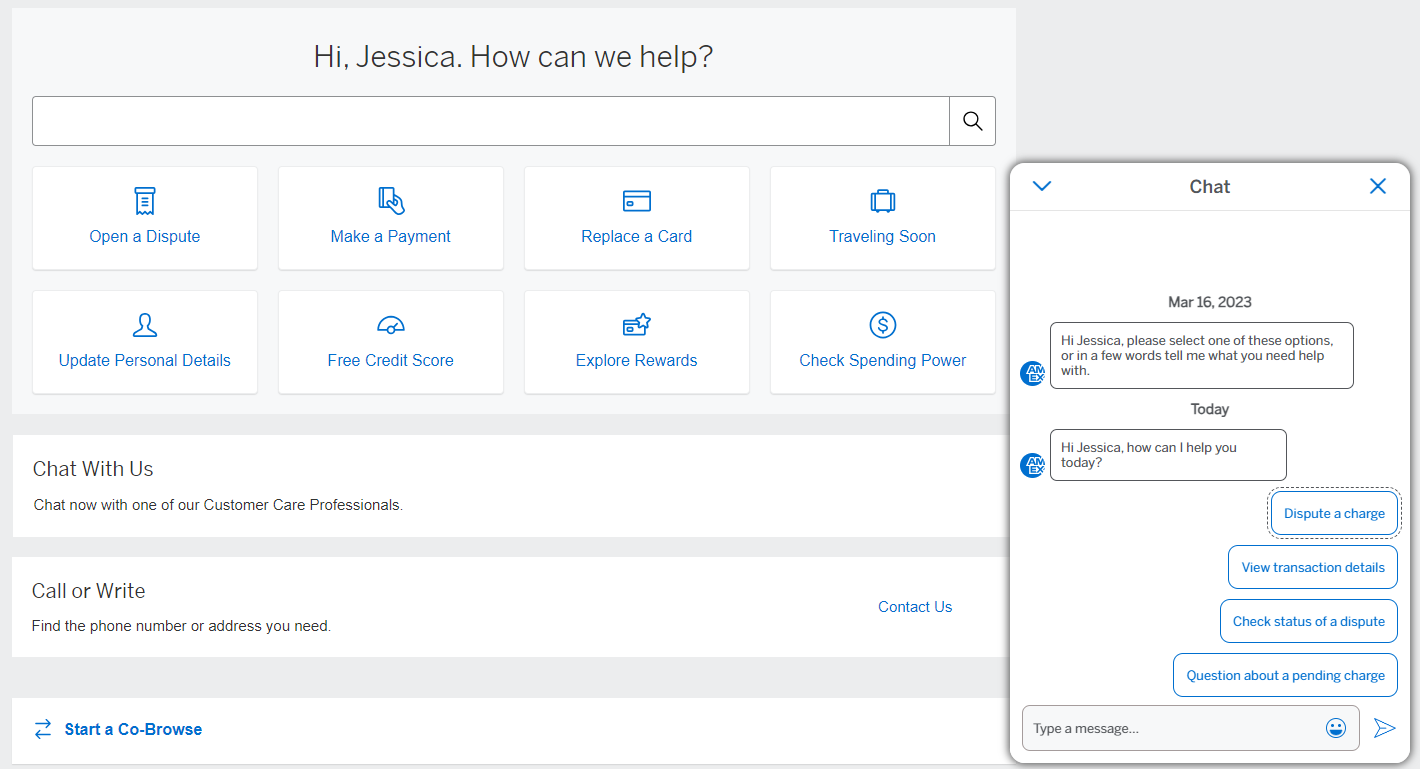Click 'Find the phone number or address' text
This screenshot has width=1420, height=769.
coord(182,627)
